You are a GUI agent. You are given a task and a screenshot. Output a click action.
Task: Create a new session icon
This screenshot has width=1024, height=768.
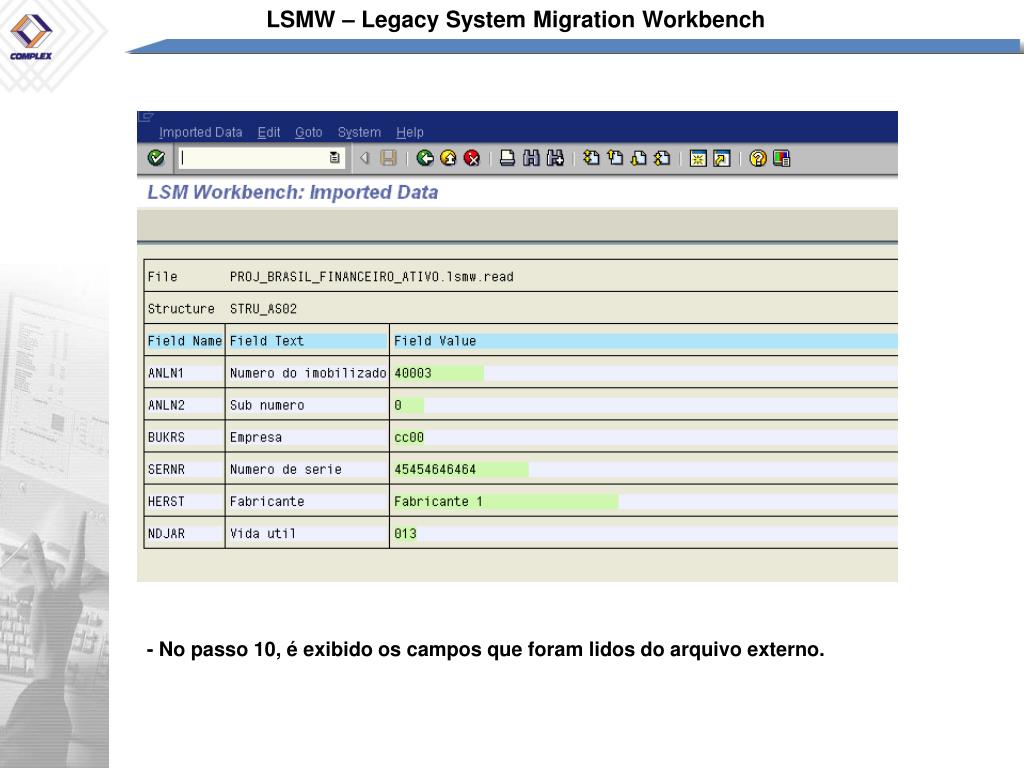click(698, 158)
